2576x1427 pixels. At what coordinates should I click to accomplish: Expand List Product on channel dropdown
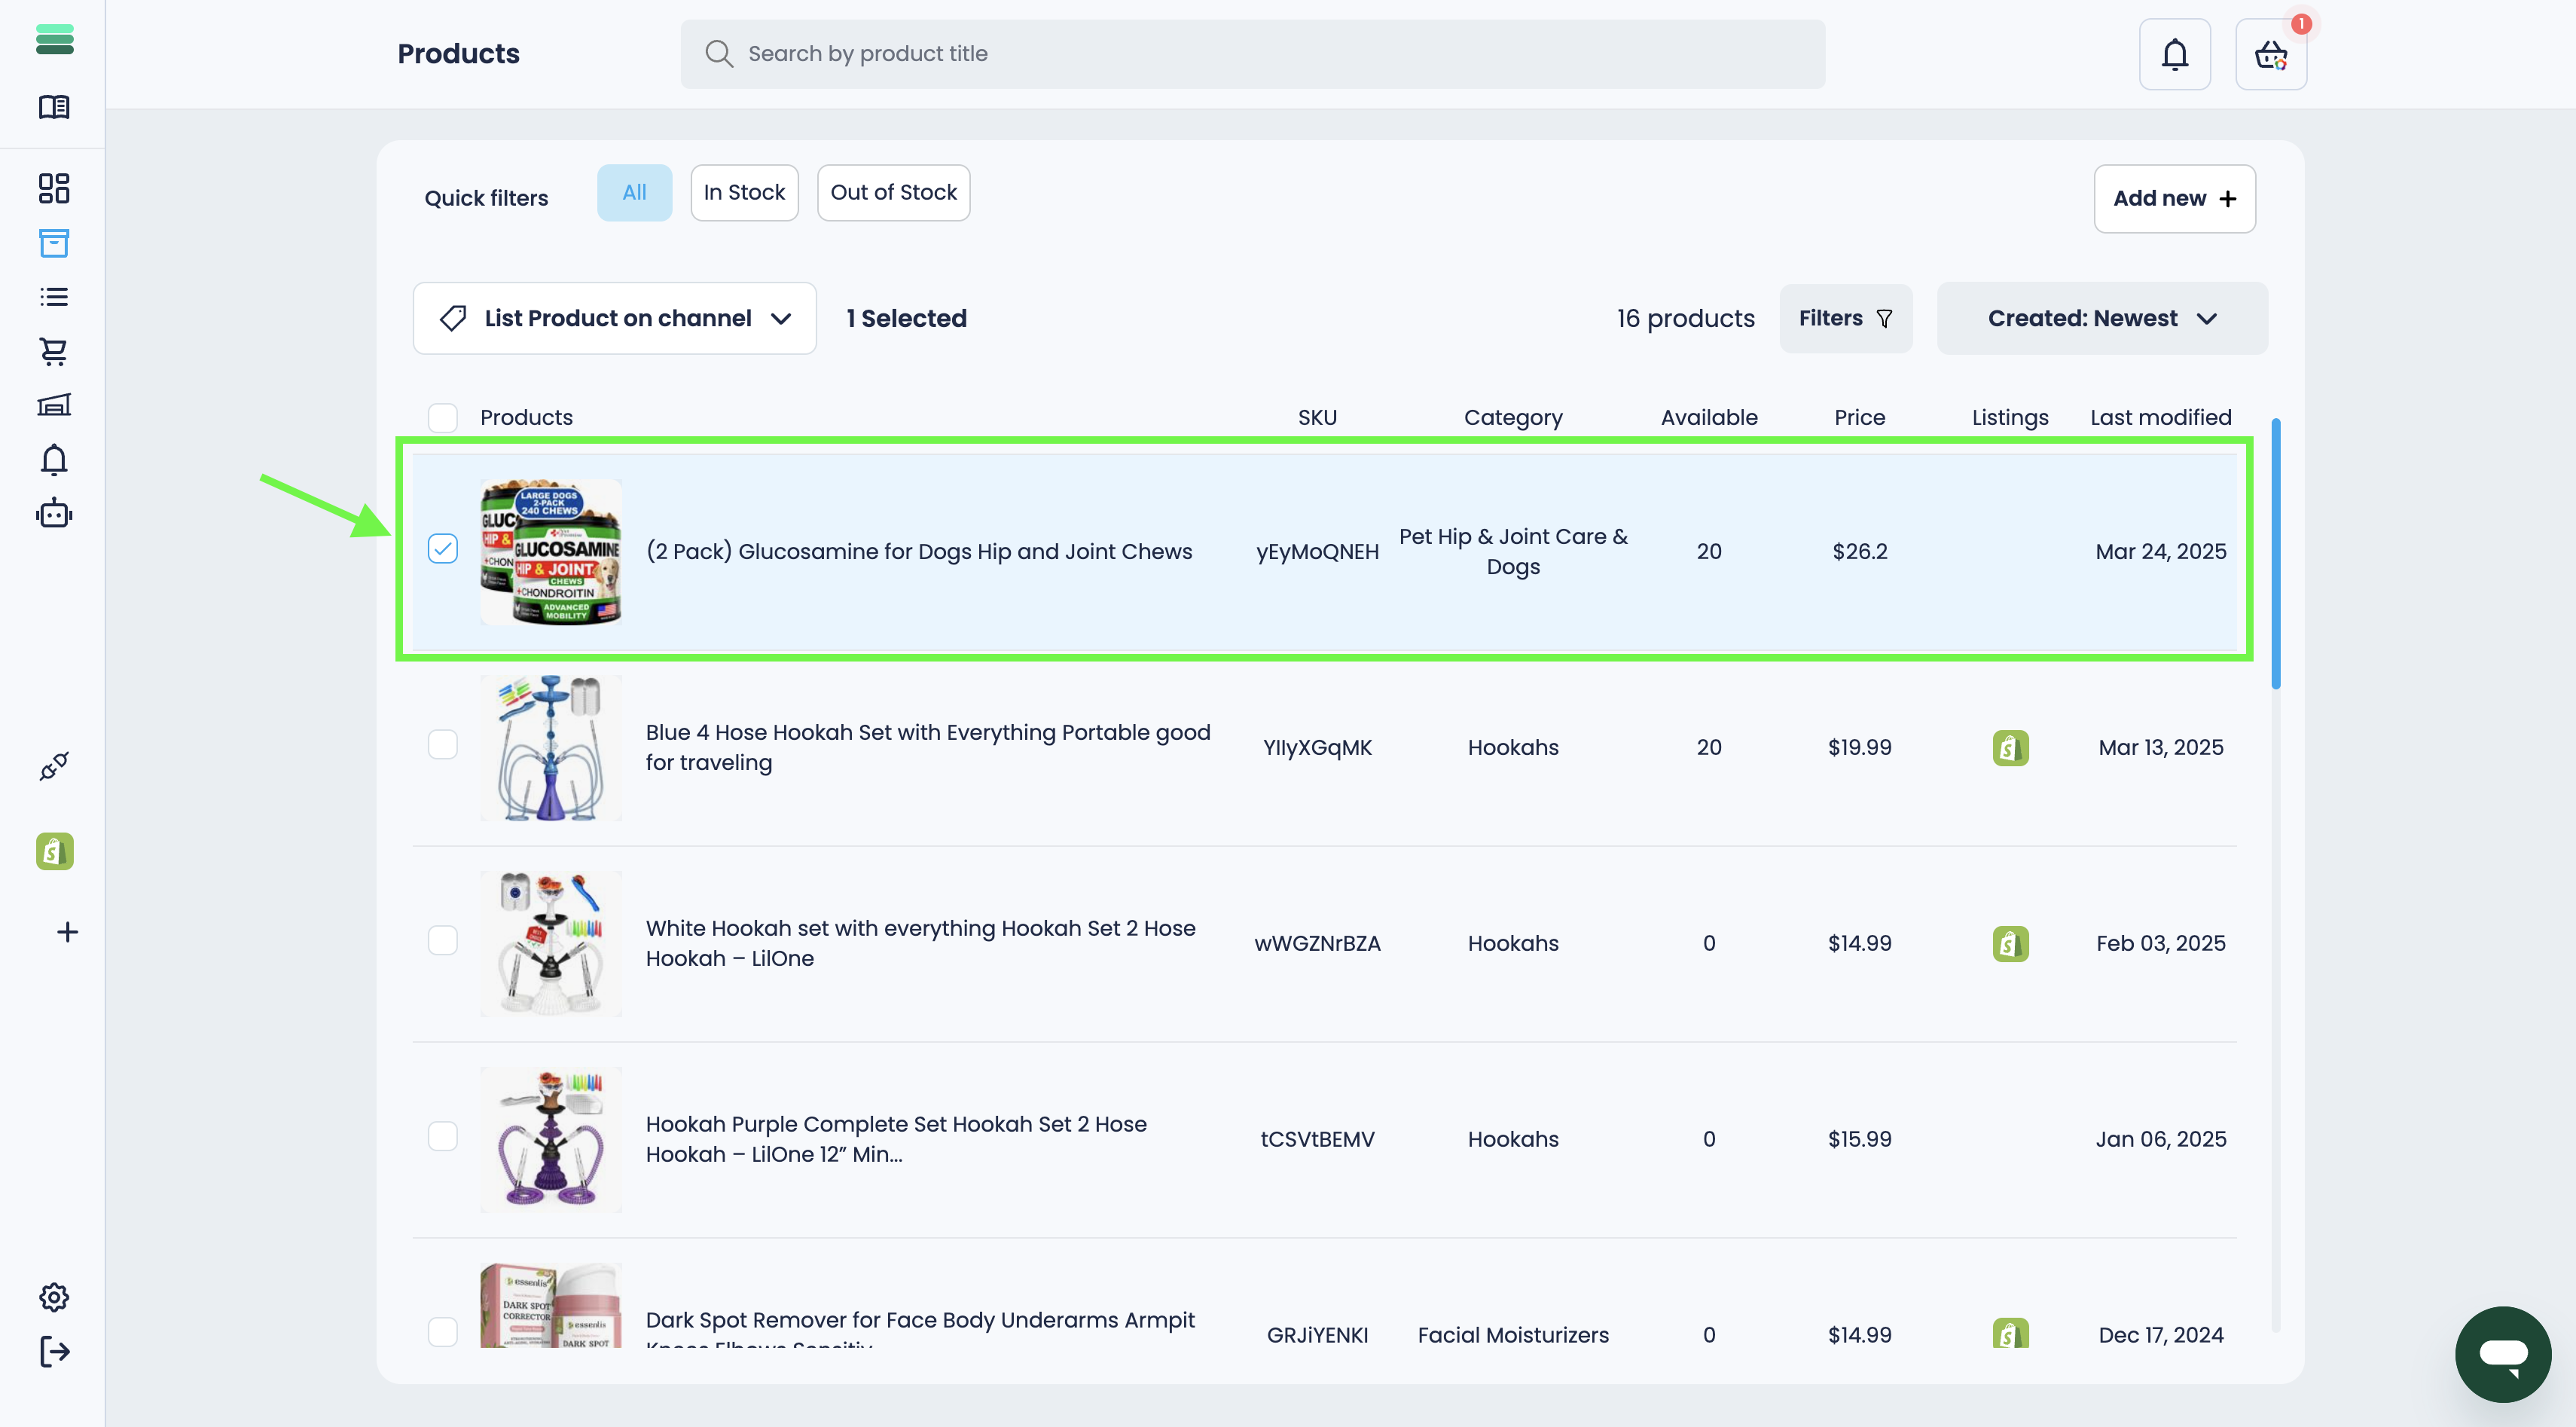click(x=615, y=318)
